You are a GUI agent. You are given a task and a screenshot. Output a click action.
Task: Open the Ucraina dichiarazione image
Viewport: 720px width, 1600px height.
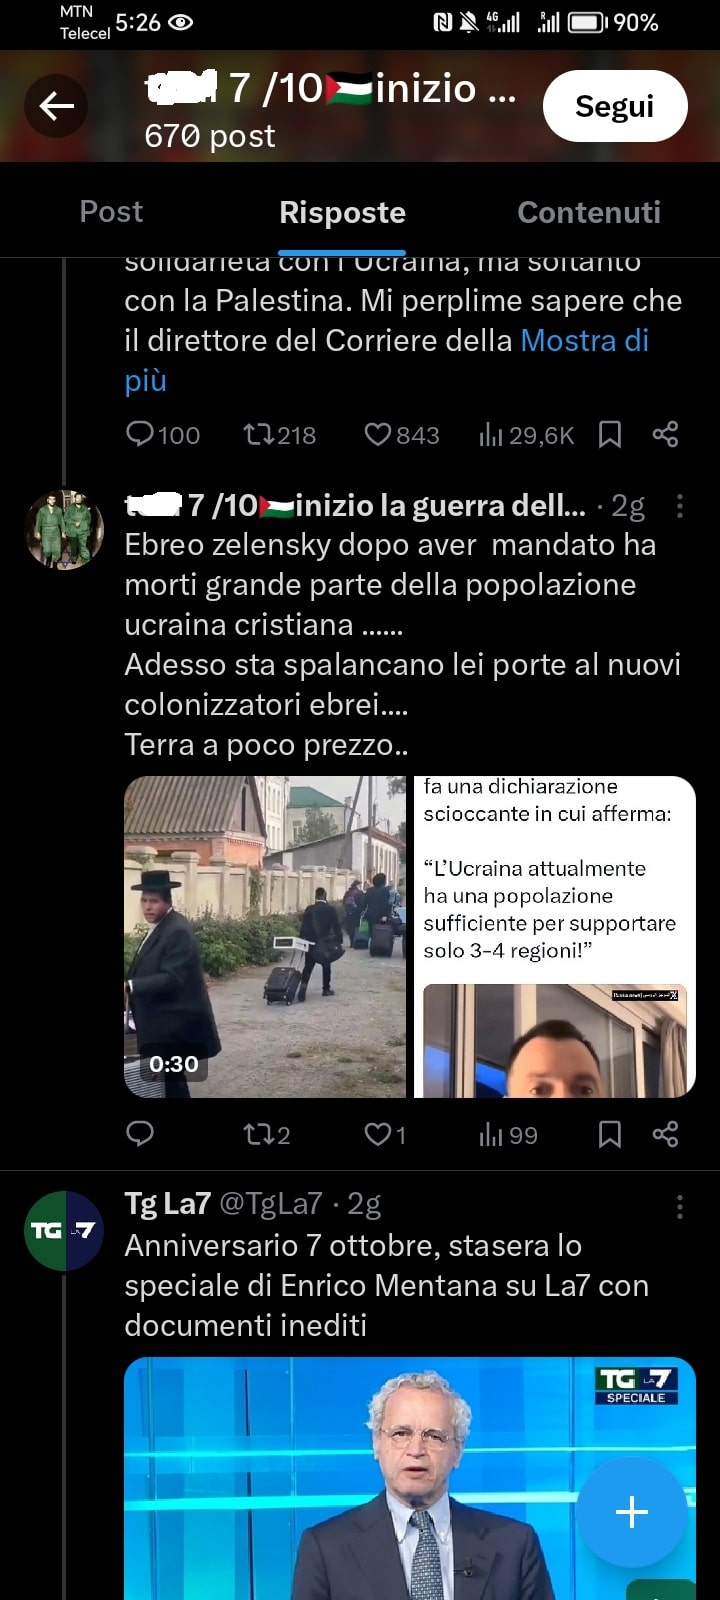[x=555, y=937]
